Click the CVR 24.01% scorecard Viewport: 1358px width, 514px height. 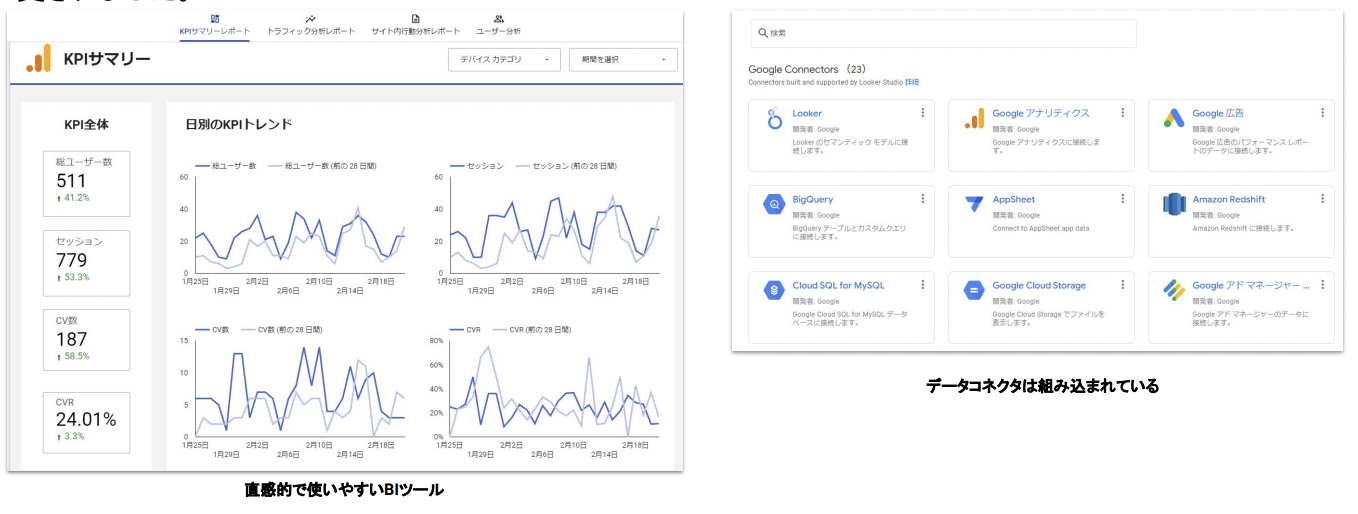coord(86,422)
